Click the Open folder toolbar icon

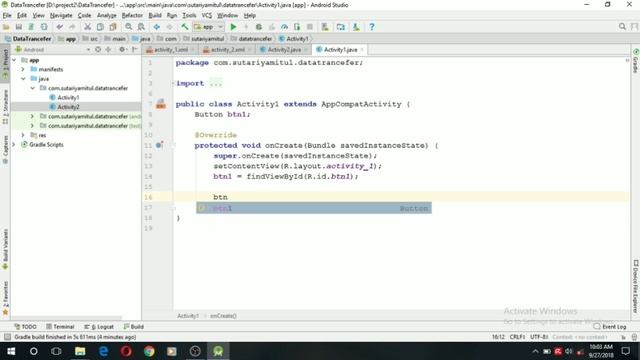coord(6,27)
